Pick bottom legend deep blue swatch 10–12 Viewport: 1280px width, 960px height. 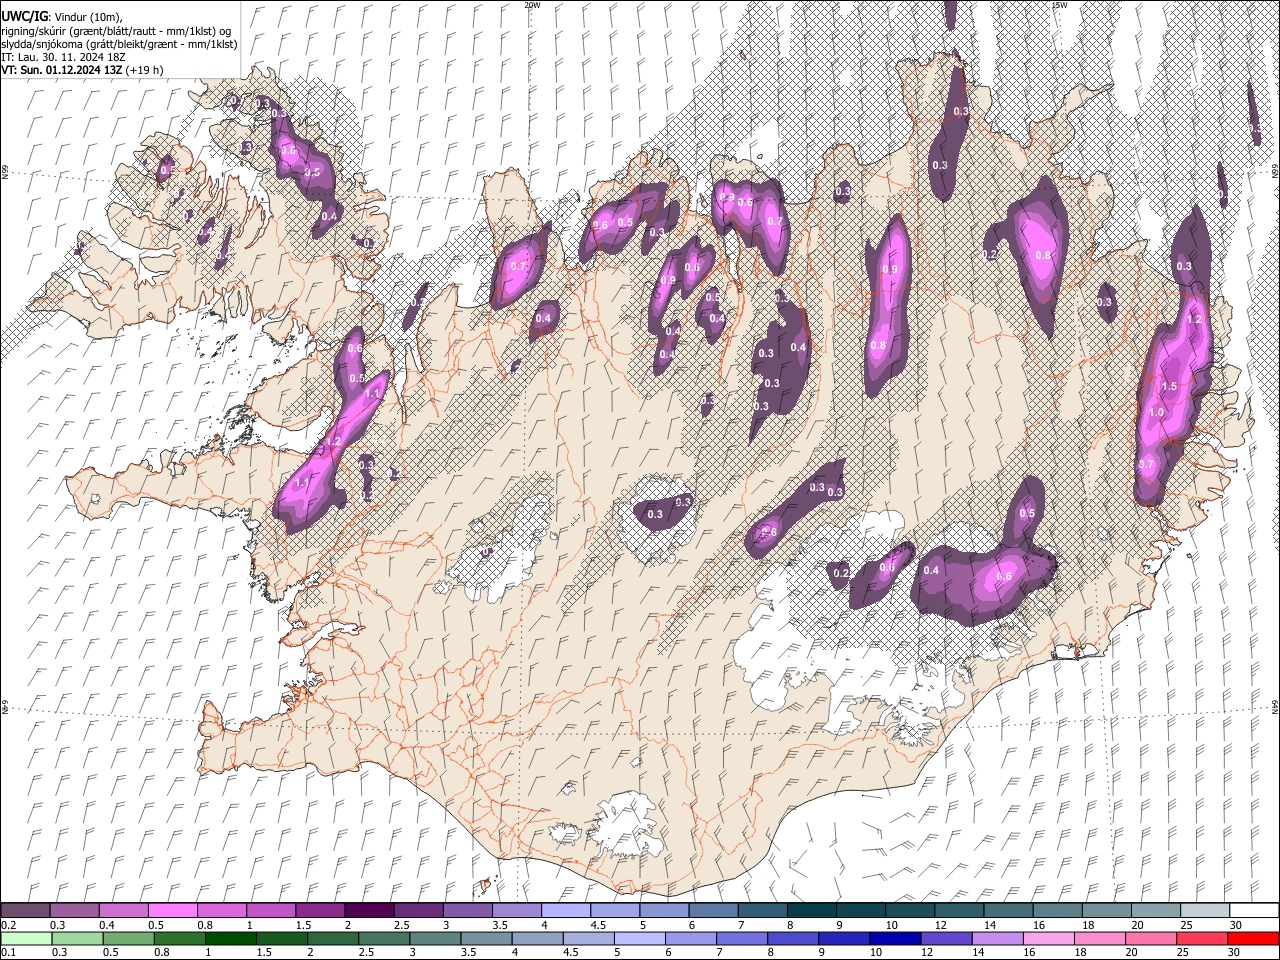coord(894,939)
